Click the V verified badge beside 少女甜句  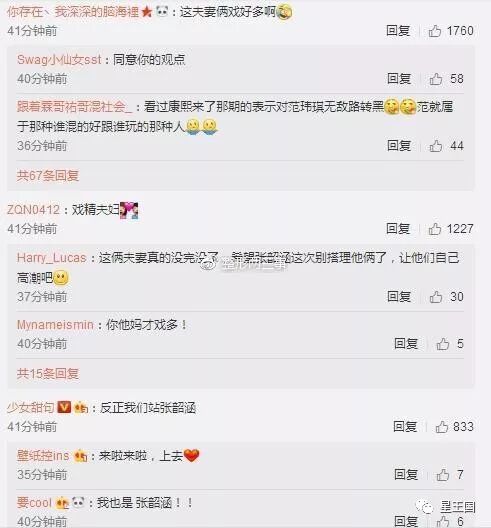click(x=64, y=407)
